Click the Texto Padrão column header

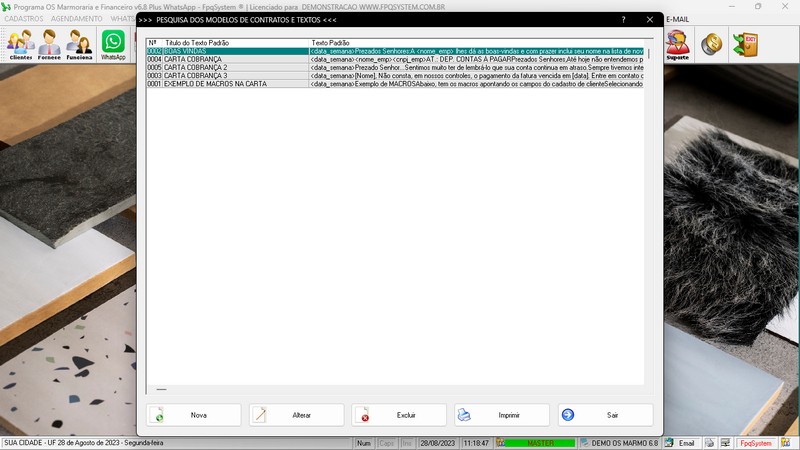(x=477, y=43)
